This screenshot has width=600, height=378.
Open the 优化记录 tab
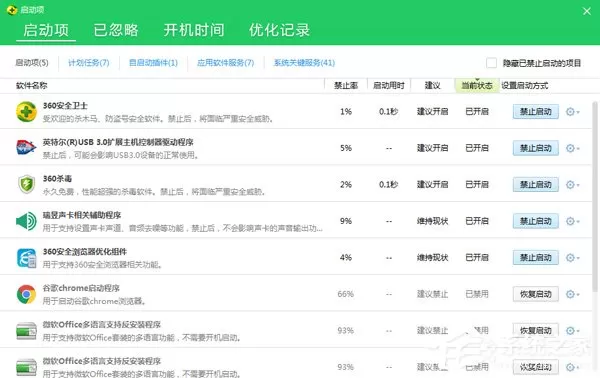pos(279,30)
